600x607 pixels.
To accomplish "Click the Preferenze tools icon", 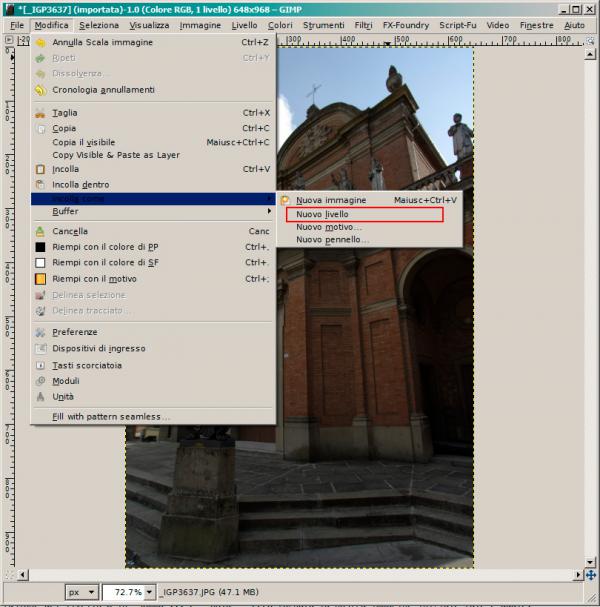I will pos(40,332).
